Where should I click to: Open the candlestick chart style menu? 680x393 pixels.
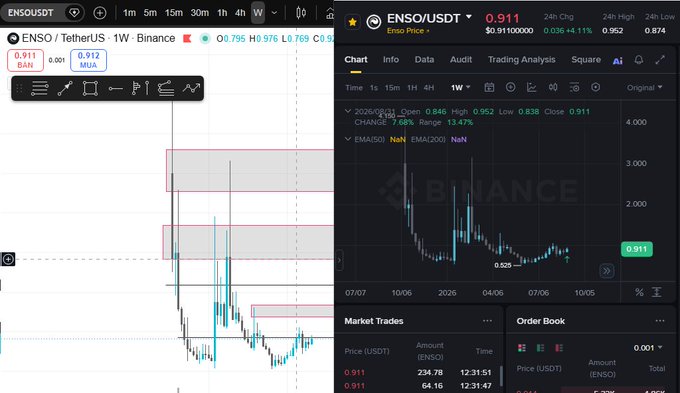point(301,13)
